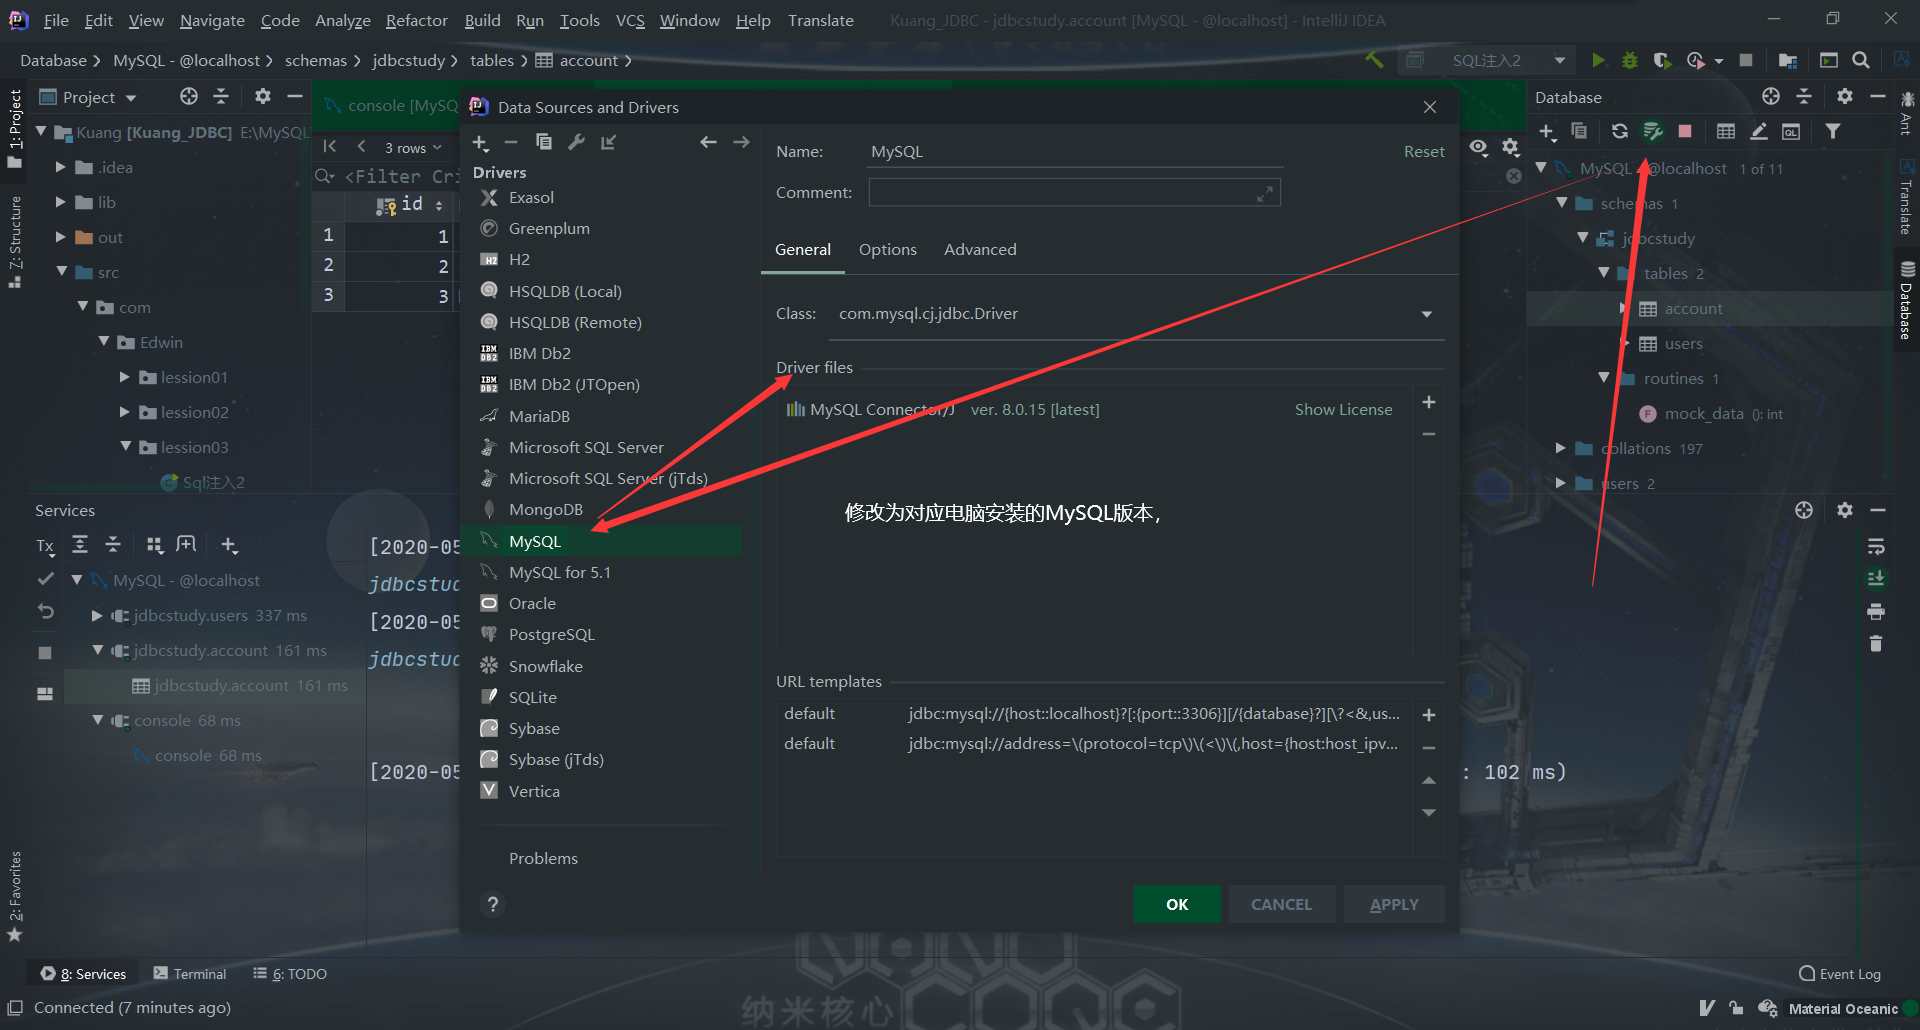This screenshot has width=1920, height=1030.
Task: Select PostgreSQL driver in list
Action: pos(551,634)
